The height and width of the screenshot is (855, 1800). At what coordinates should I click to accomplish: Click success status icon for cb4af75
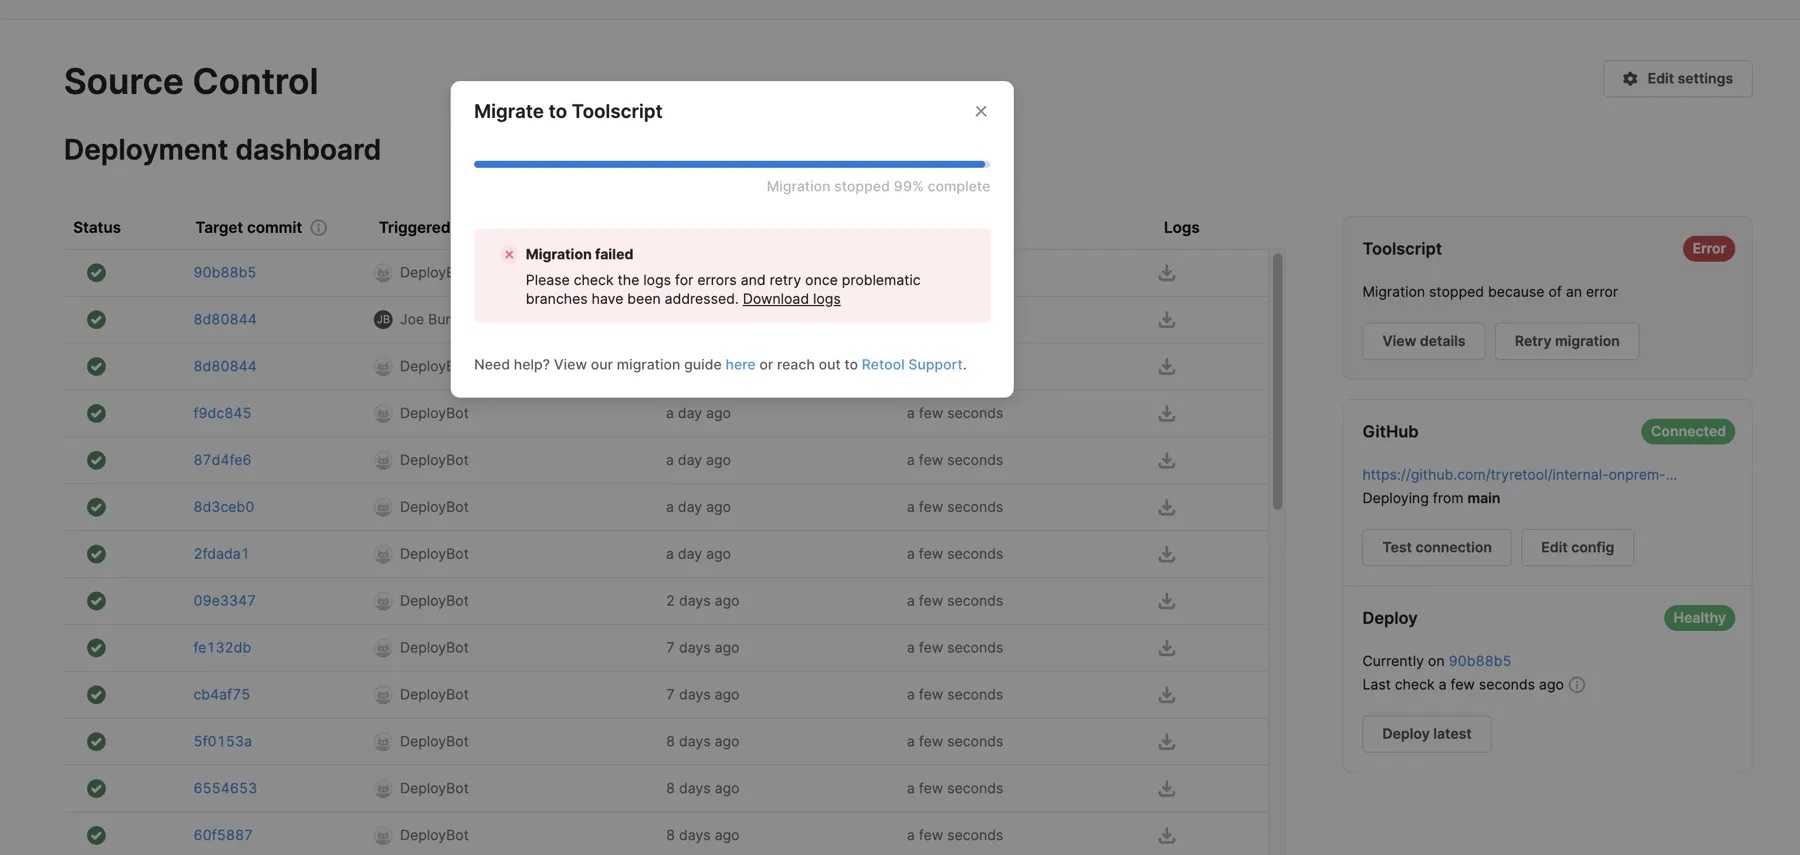(x=96, y=694)
